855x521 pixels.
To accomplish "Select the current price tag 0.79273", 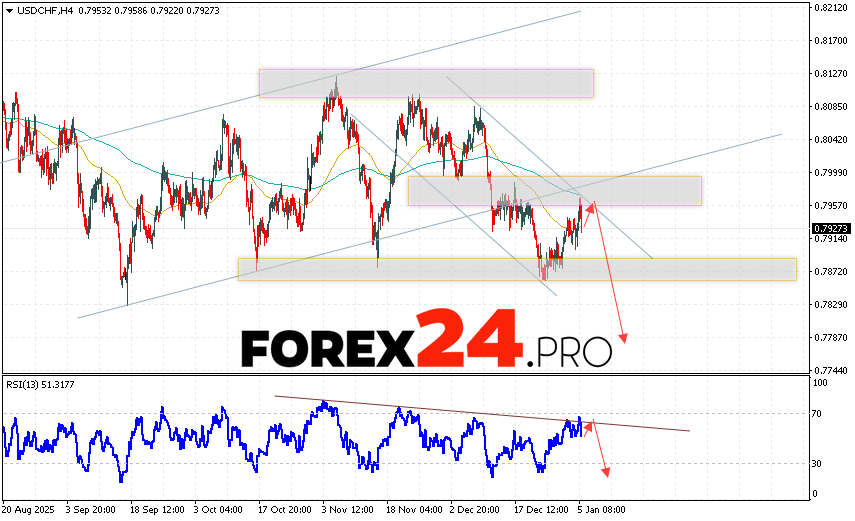I will [x=831, y=228].
